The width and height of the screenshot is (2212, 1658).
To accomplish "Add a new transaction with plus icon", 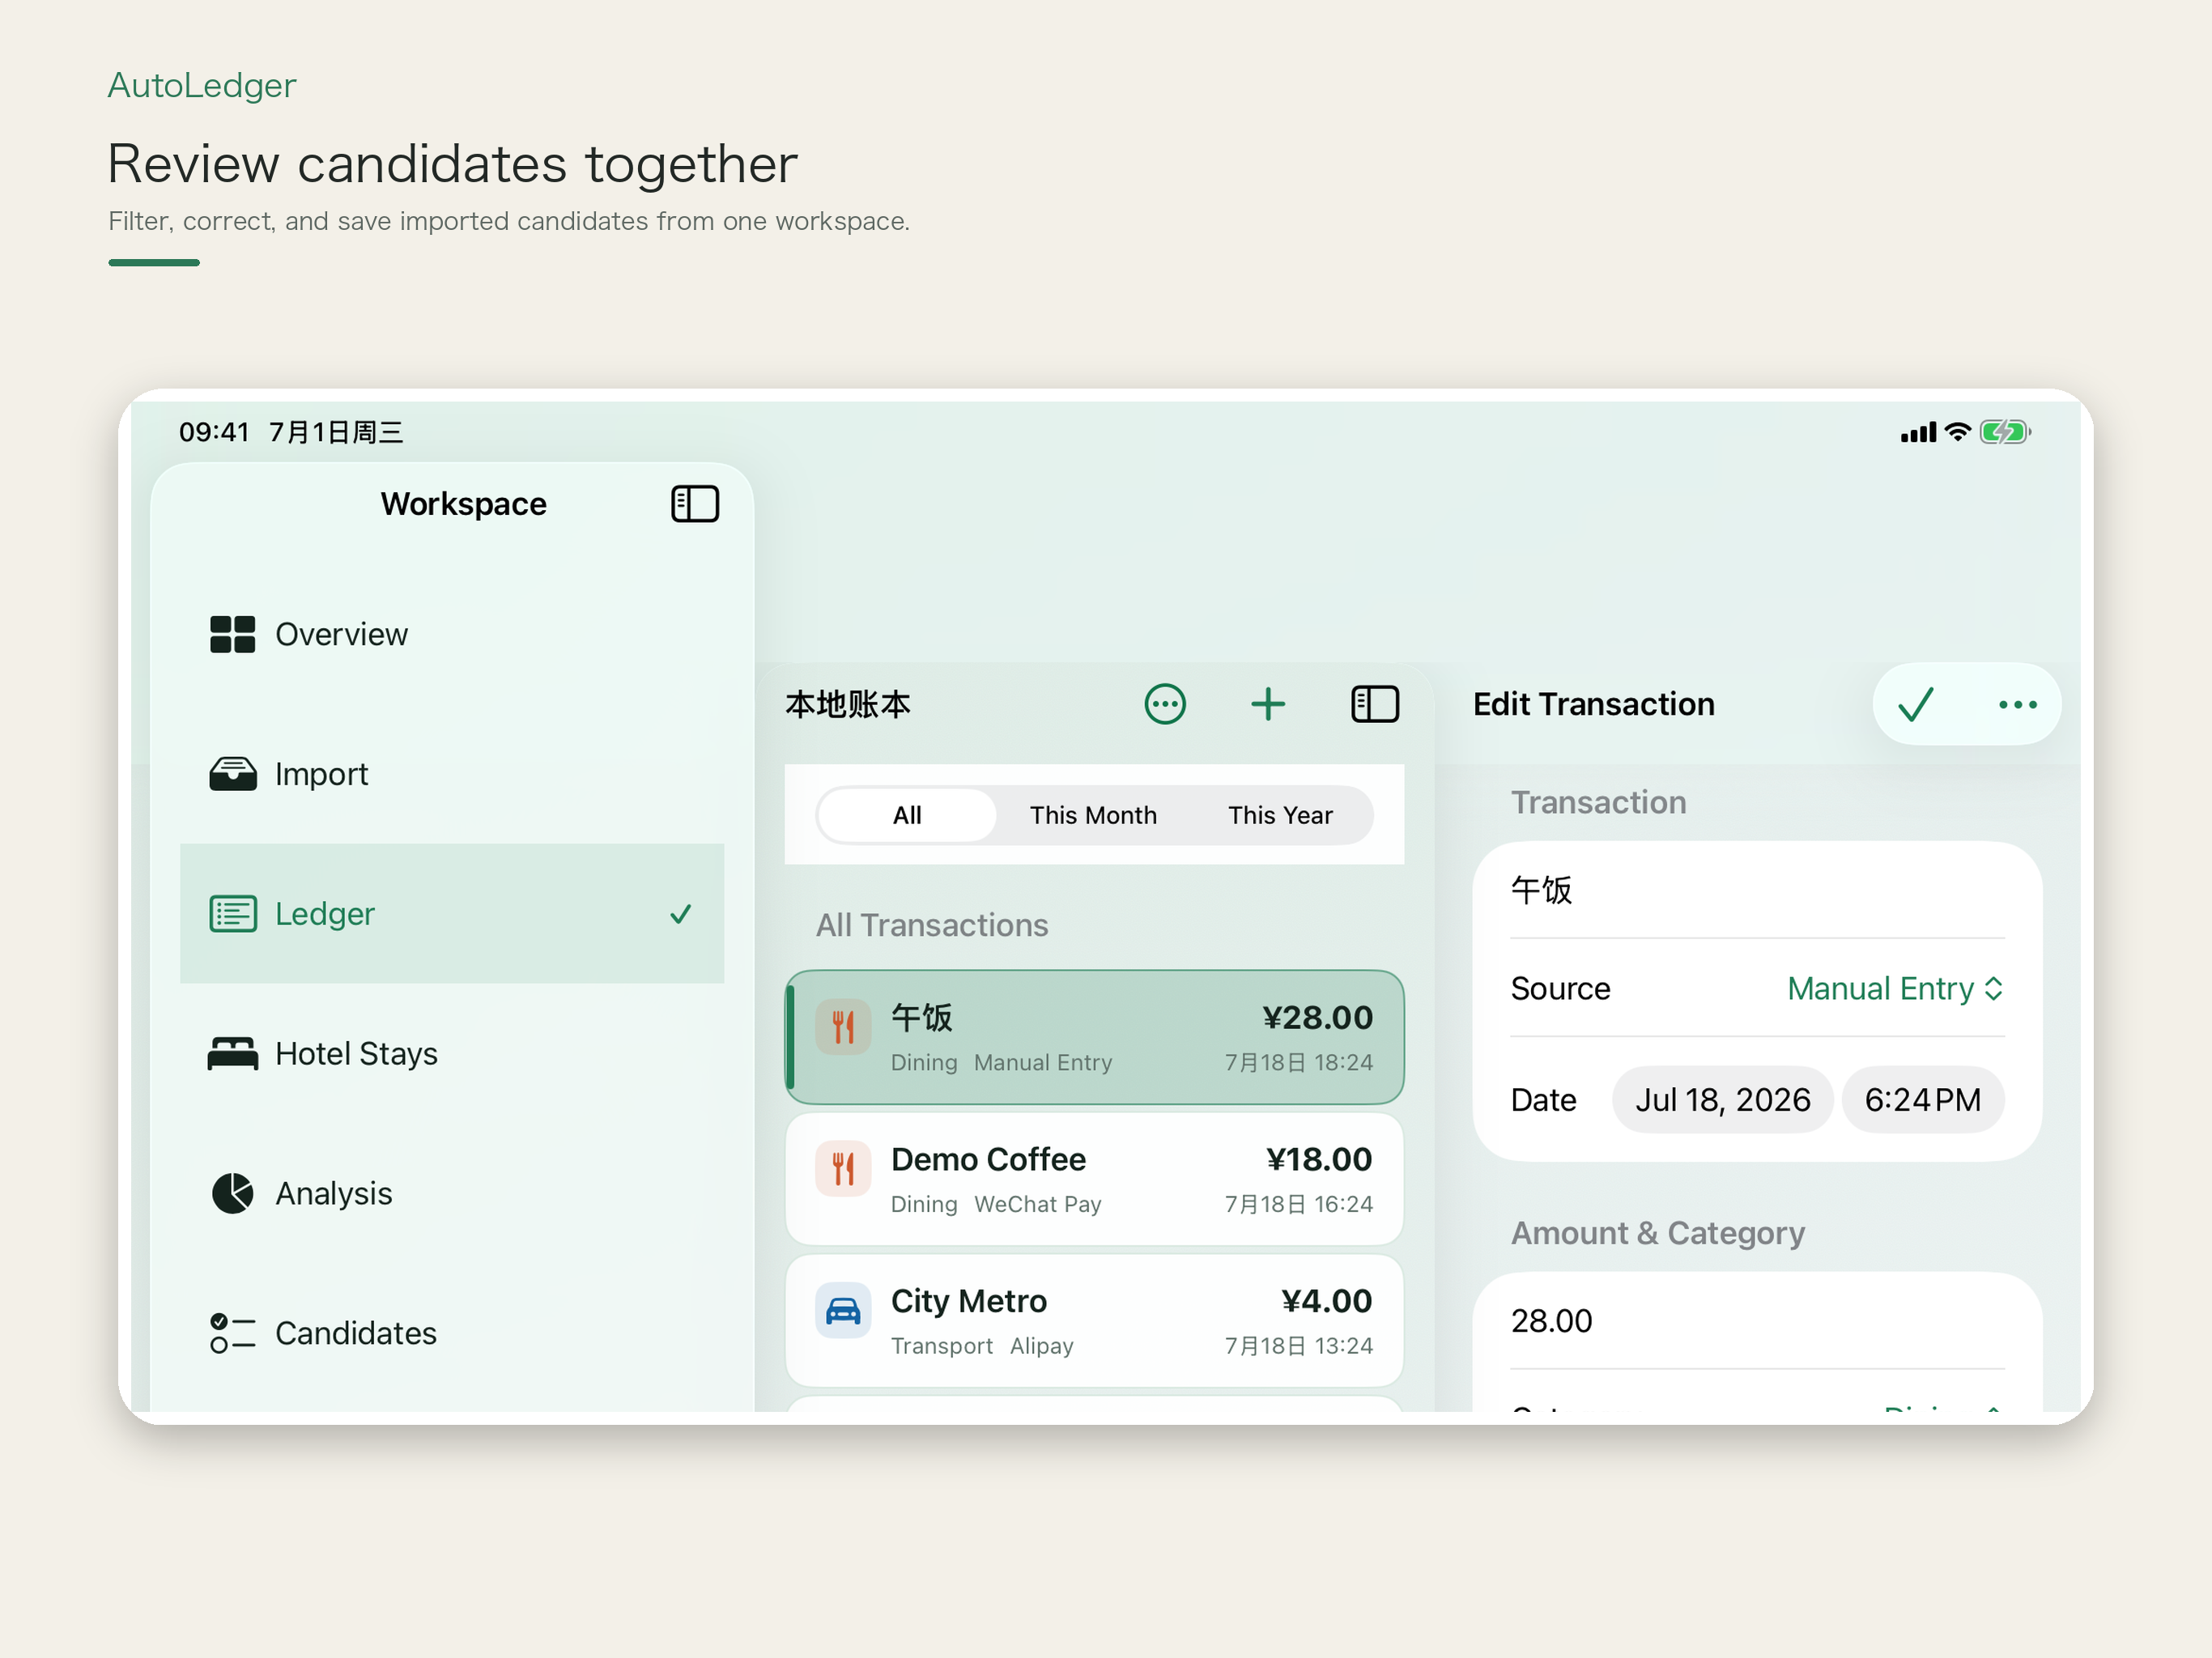I will [x=1268, y=704].
